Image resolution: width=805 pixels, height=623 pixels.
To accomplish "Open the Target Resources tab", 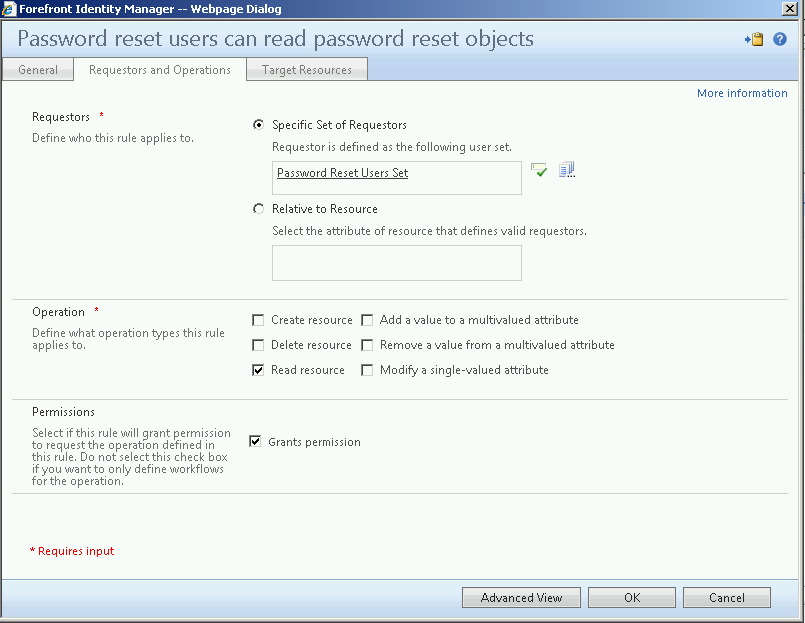I will [x=307, y=70].
